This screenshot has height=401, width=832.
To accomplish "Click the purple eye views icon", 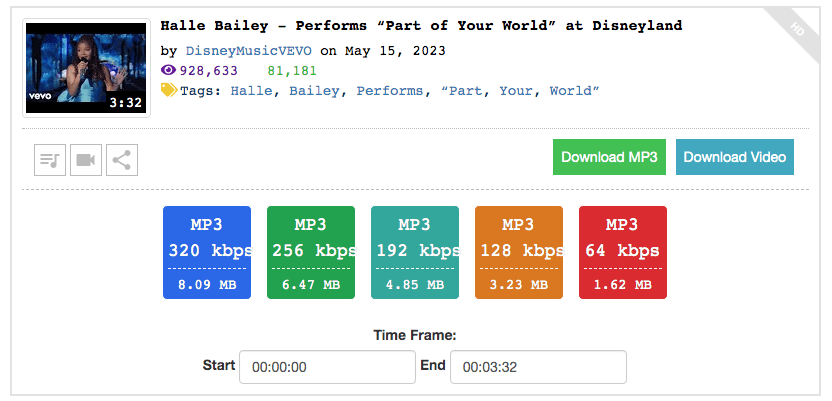I will pos(168,70).
